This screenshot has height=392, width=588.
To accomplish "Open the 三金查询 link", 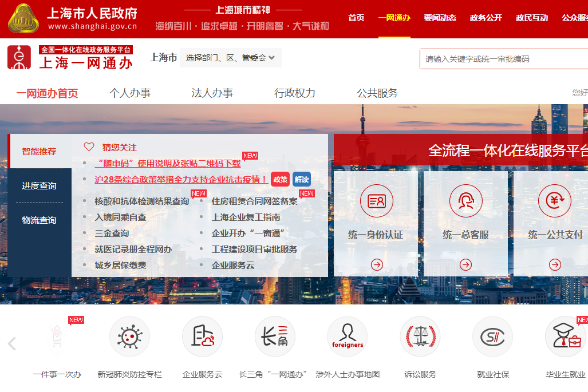I will tap(112, 233).
